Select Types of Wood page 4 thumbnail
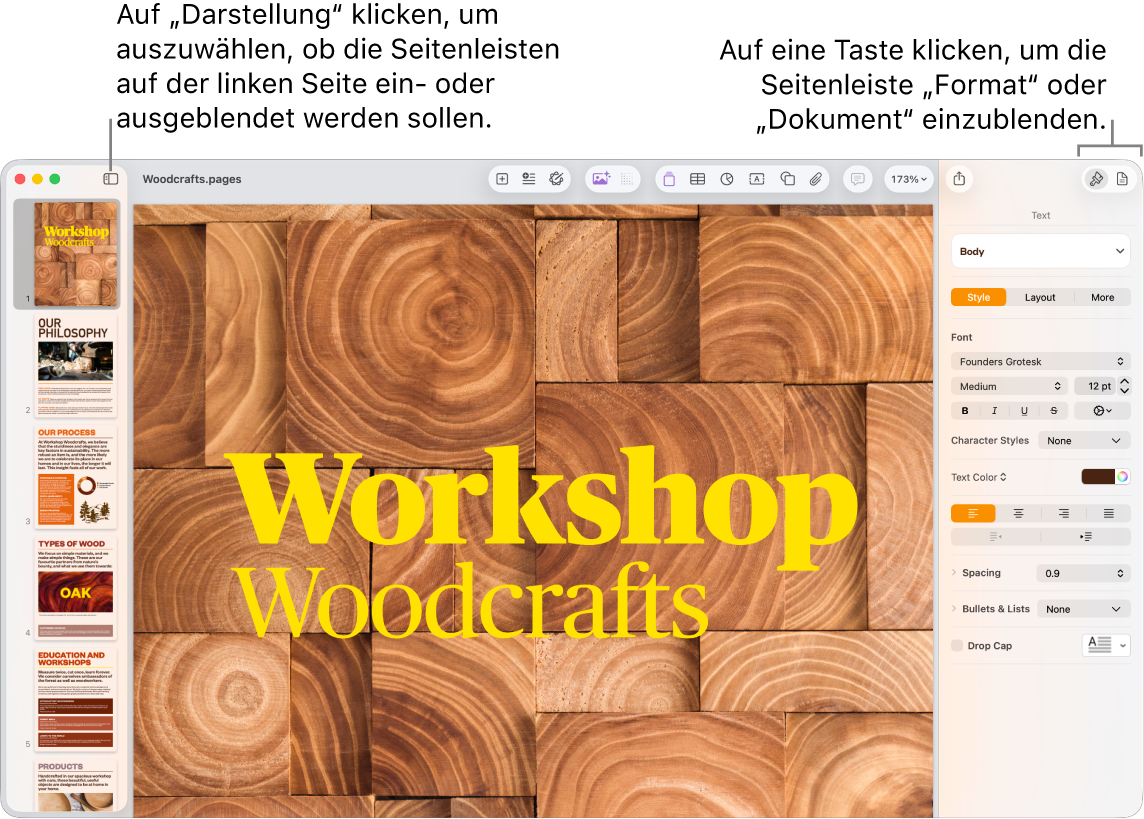The height and width of the screenshot is (819, 1144). point(76,588)
